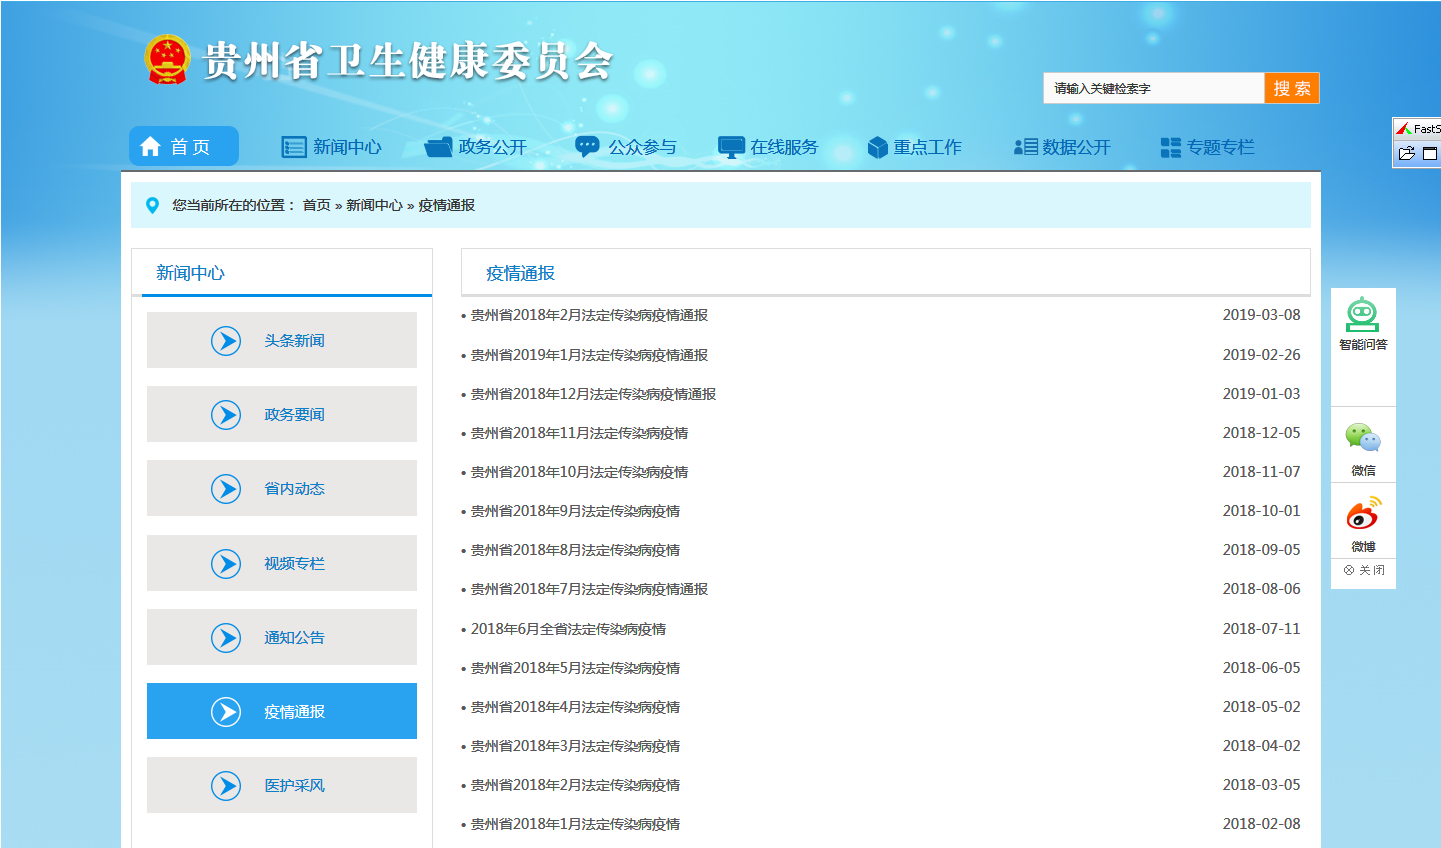Select 视频专栏 in the left sidebar

pyautogui.click(x=294, y=564)
